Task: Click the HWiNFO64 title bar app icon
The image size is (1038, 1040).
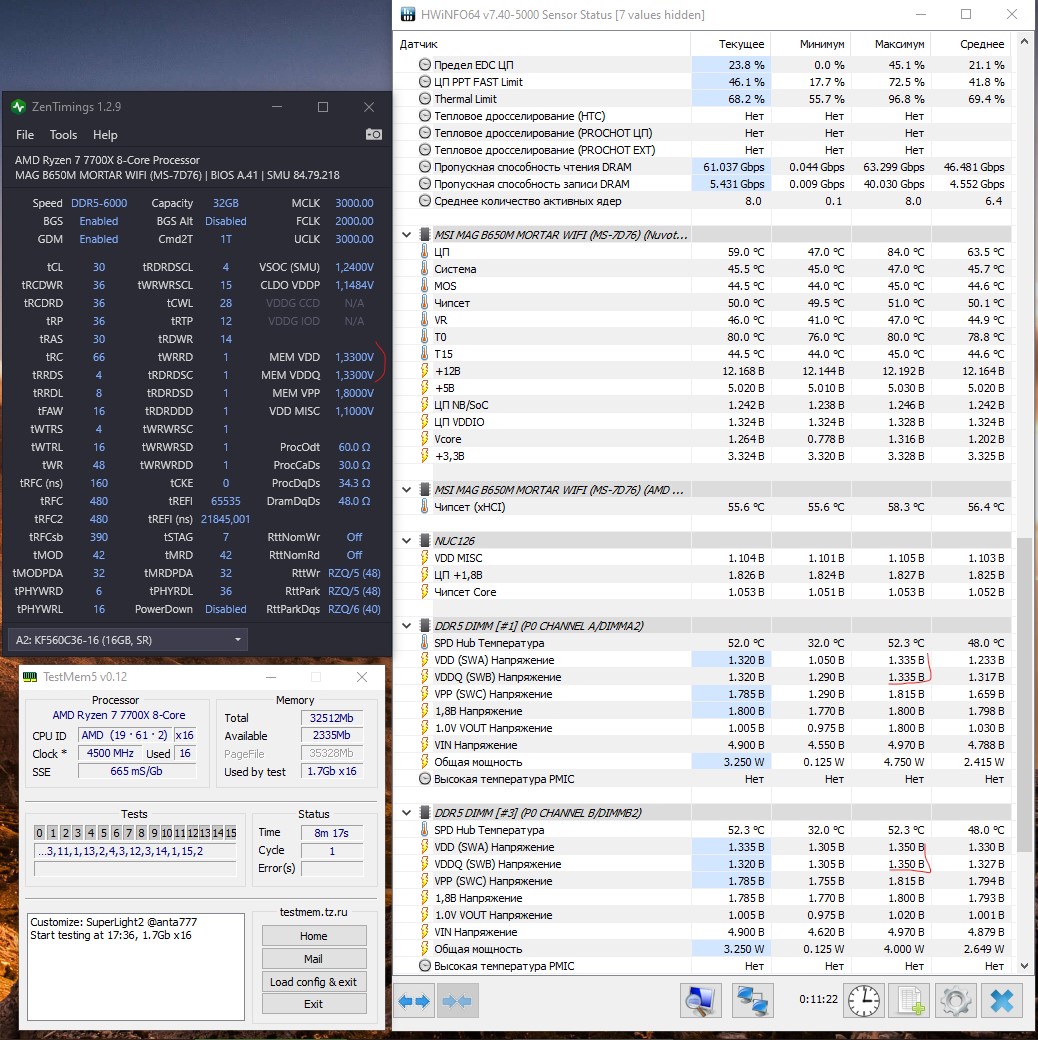Action: pyautogui.click(x=407, y=14)
